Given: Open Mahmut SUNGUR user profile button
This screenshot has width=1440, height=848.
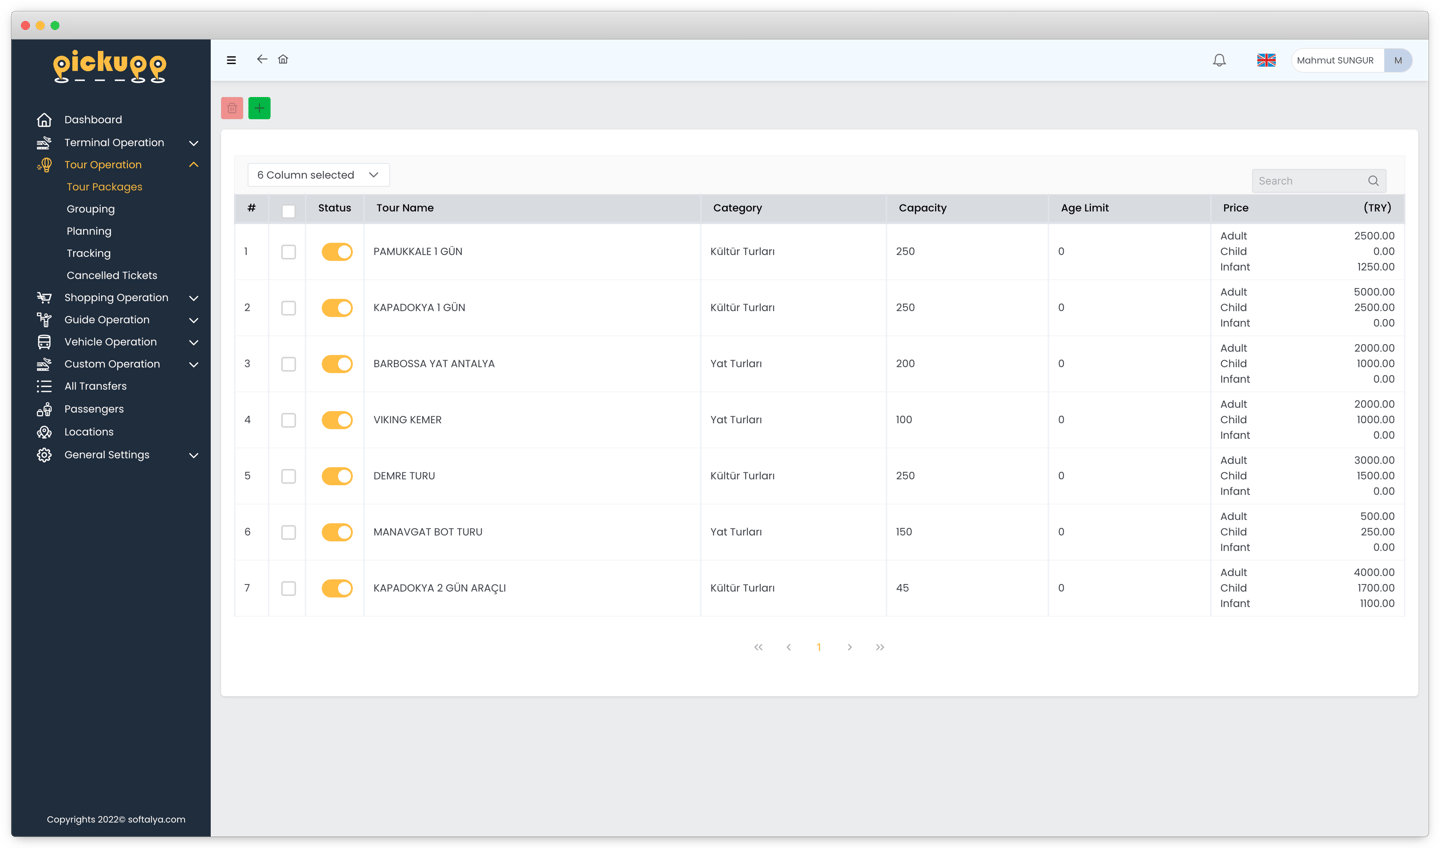Looking at the screenshot, I should coord(1351,60).
